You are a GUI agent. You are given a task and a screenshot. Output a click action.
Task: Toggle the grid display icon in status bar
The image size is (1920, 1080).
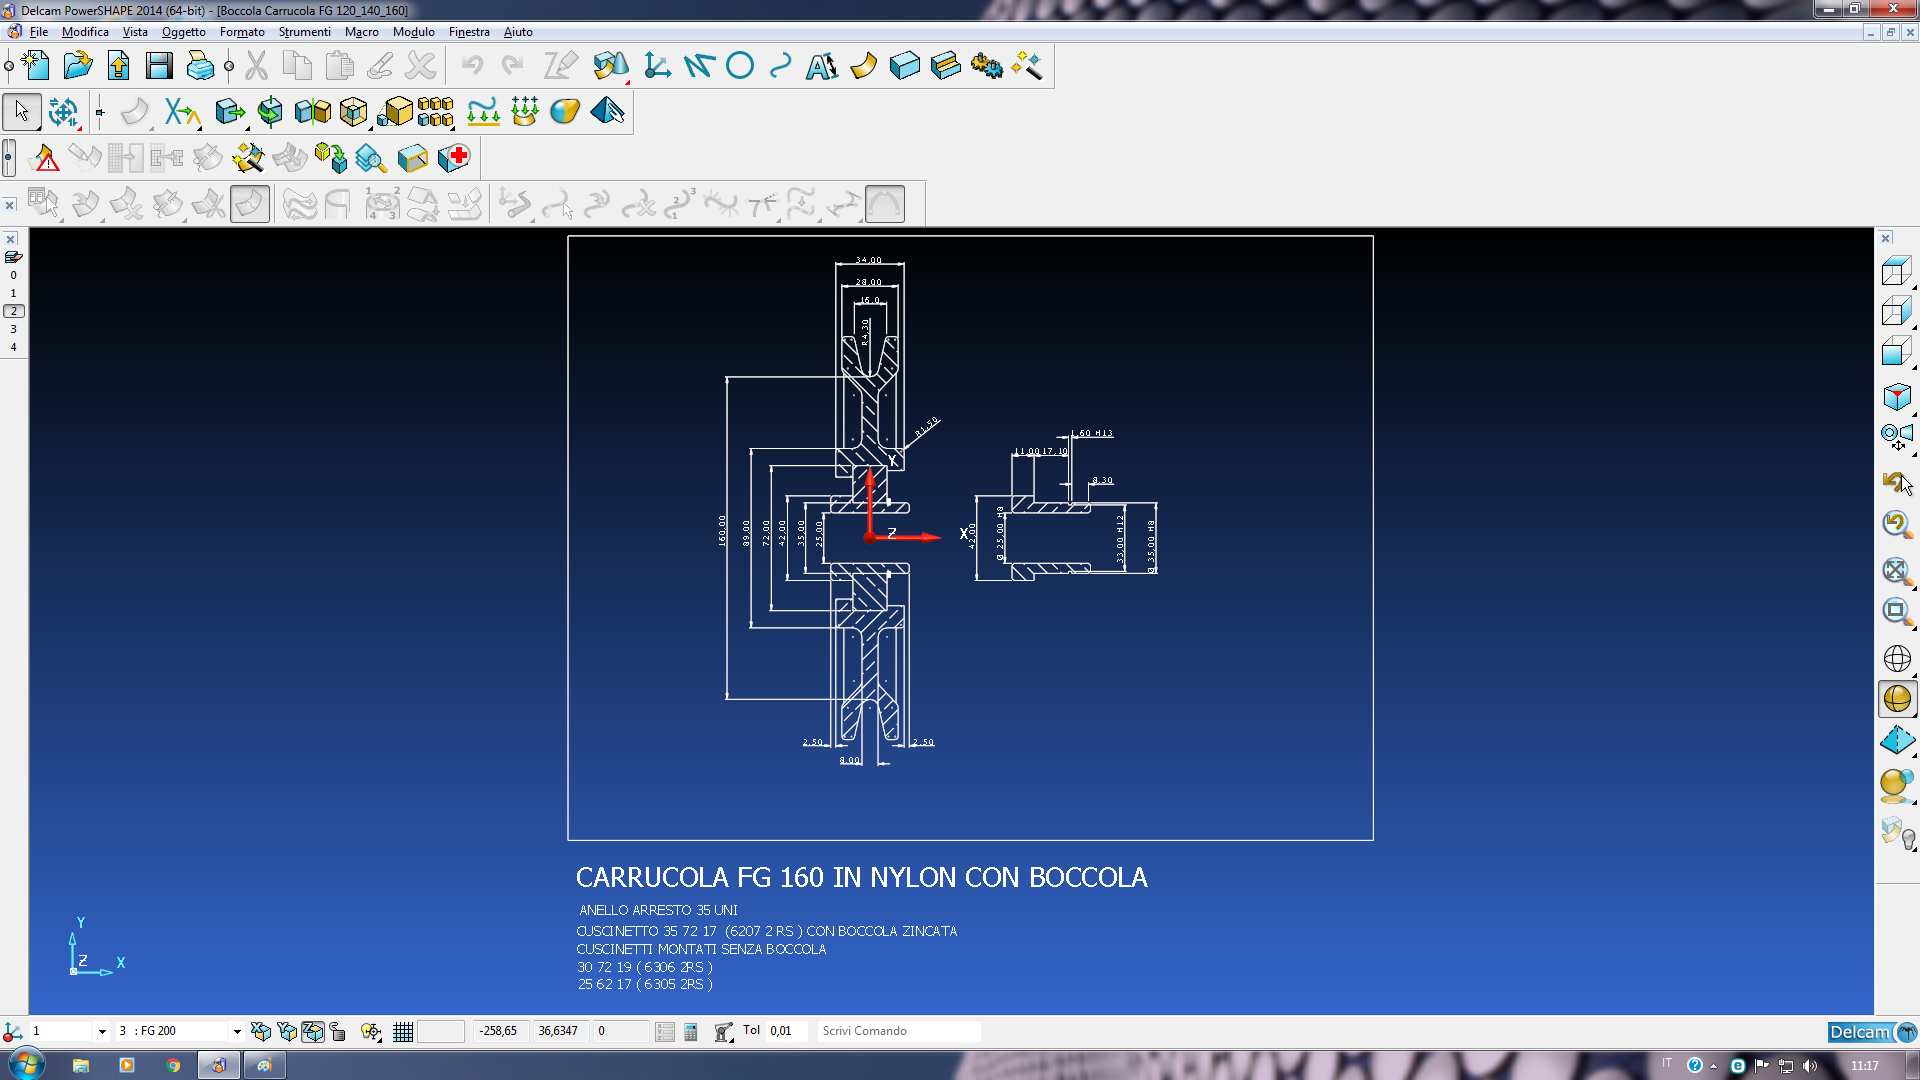click(x=403, y=1032)
